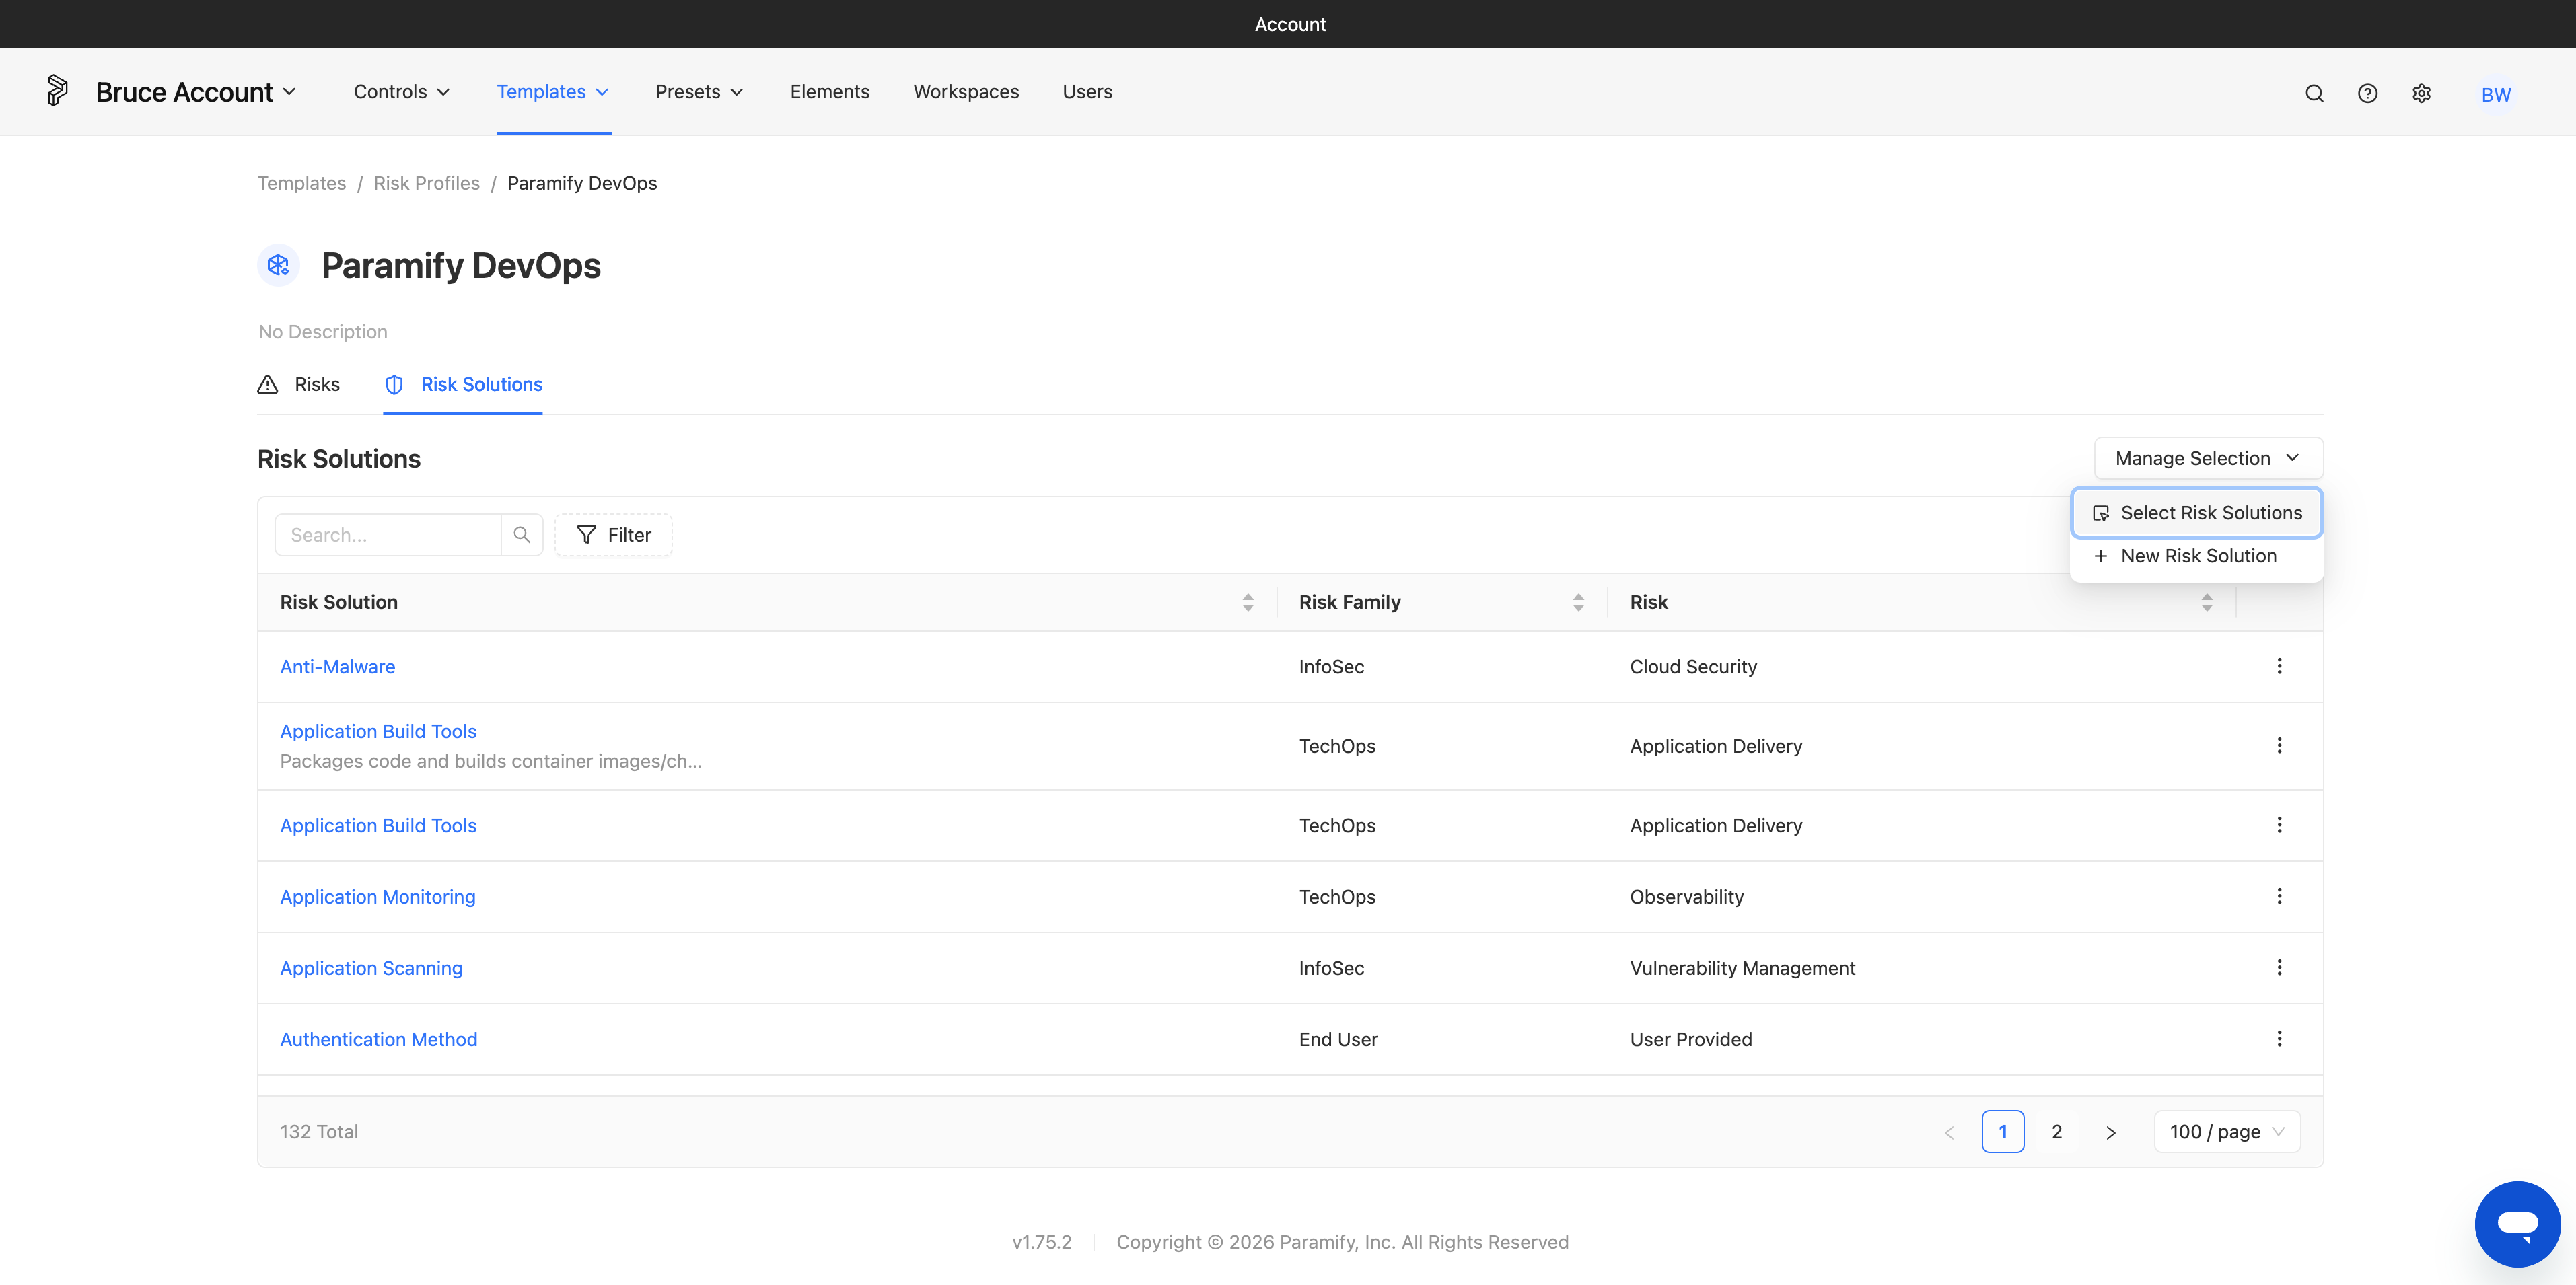Sort by Risk Solution column arrows
The width and height of the screenshot is (2576, 1285).
click(x=1248, y=602)
